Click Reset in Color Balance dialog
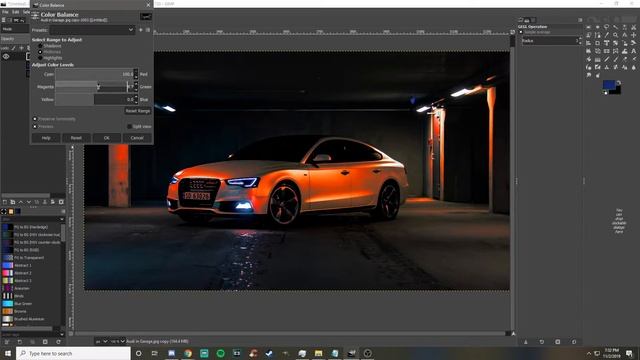Image resolution: width=640 pixels, height=360 pixels. coord(76,138)
